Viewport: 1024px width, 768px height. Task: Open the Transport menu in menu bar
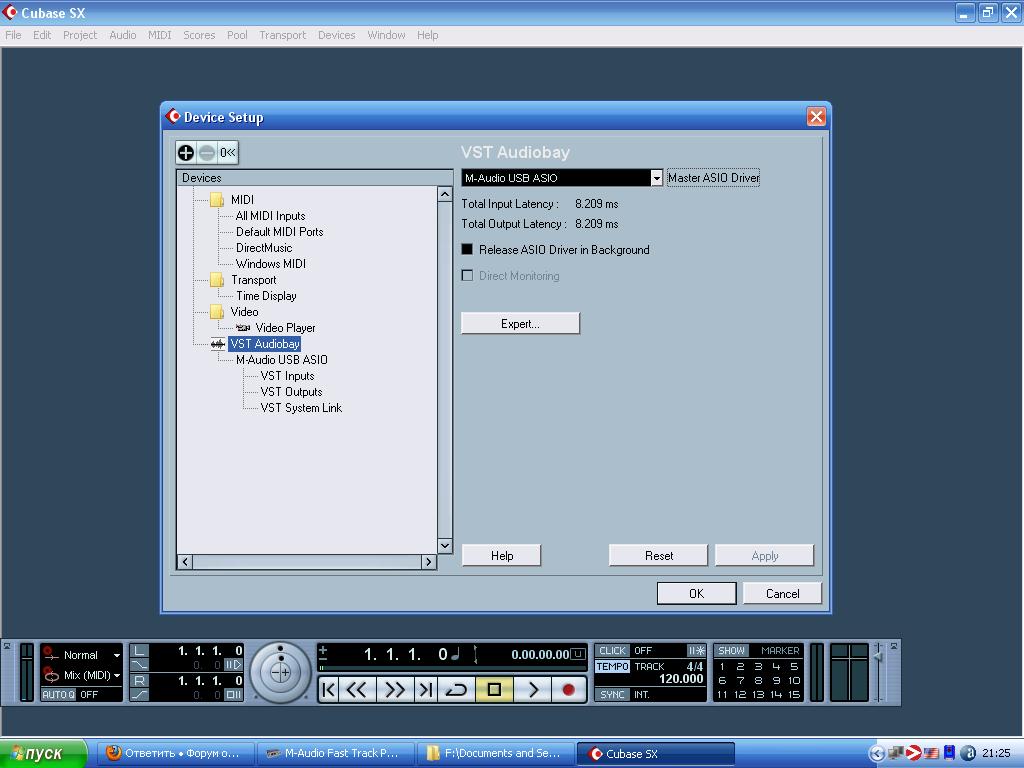point(282,35)
